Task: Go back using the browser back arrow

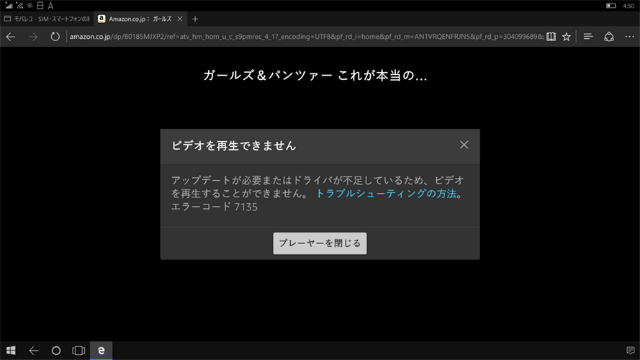Action: coord(11,37)
